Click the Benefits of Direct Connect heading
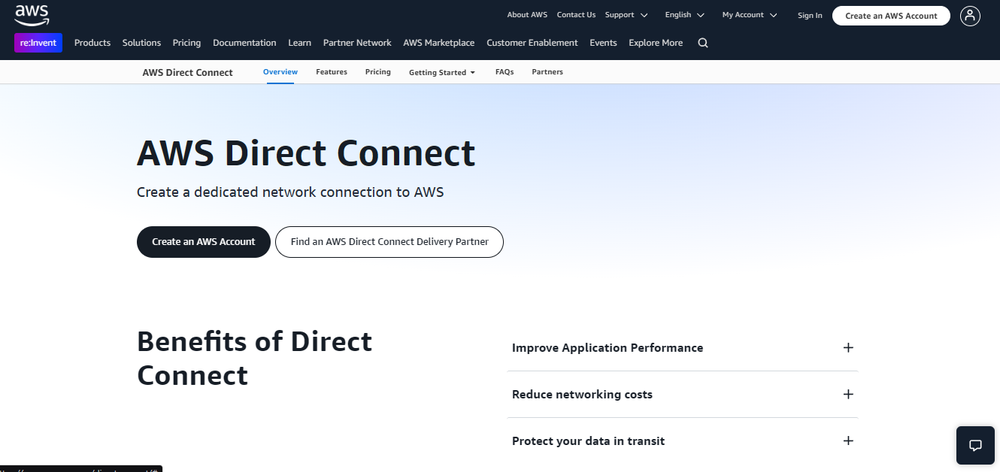1000x472 pixels. click(x=254, y=358)
